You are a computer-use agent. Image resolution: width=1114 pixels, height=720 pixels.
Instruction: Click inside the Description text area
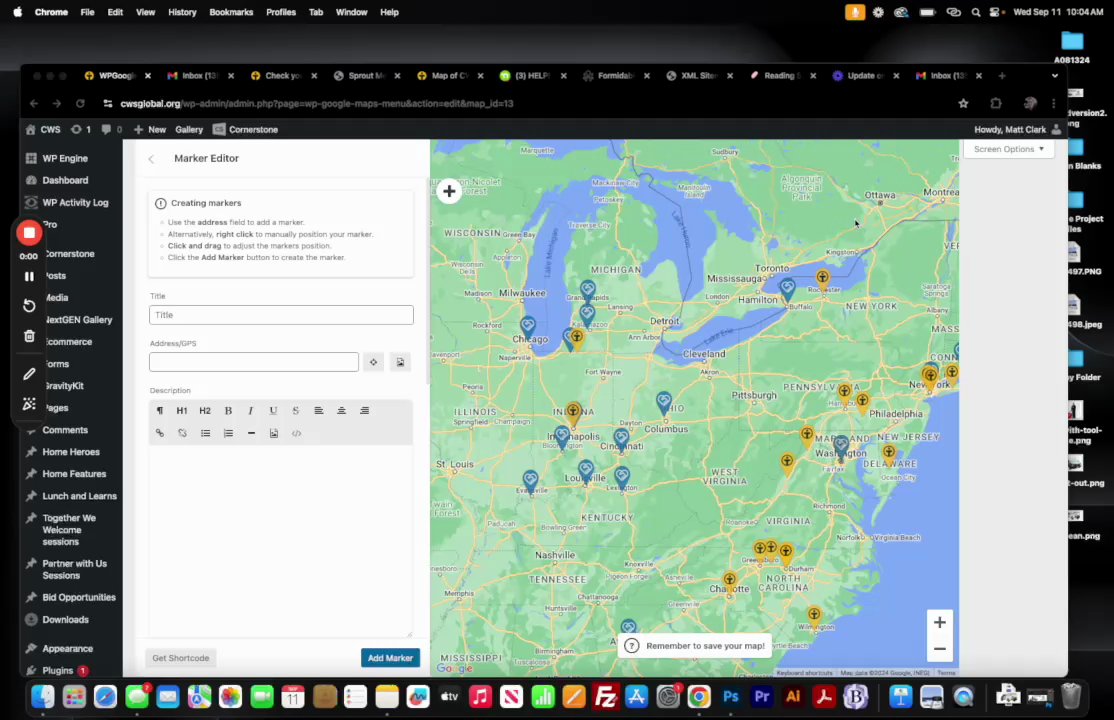(281, 540)
